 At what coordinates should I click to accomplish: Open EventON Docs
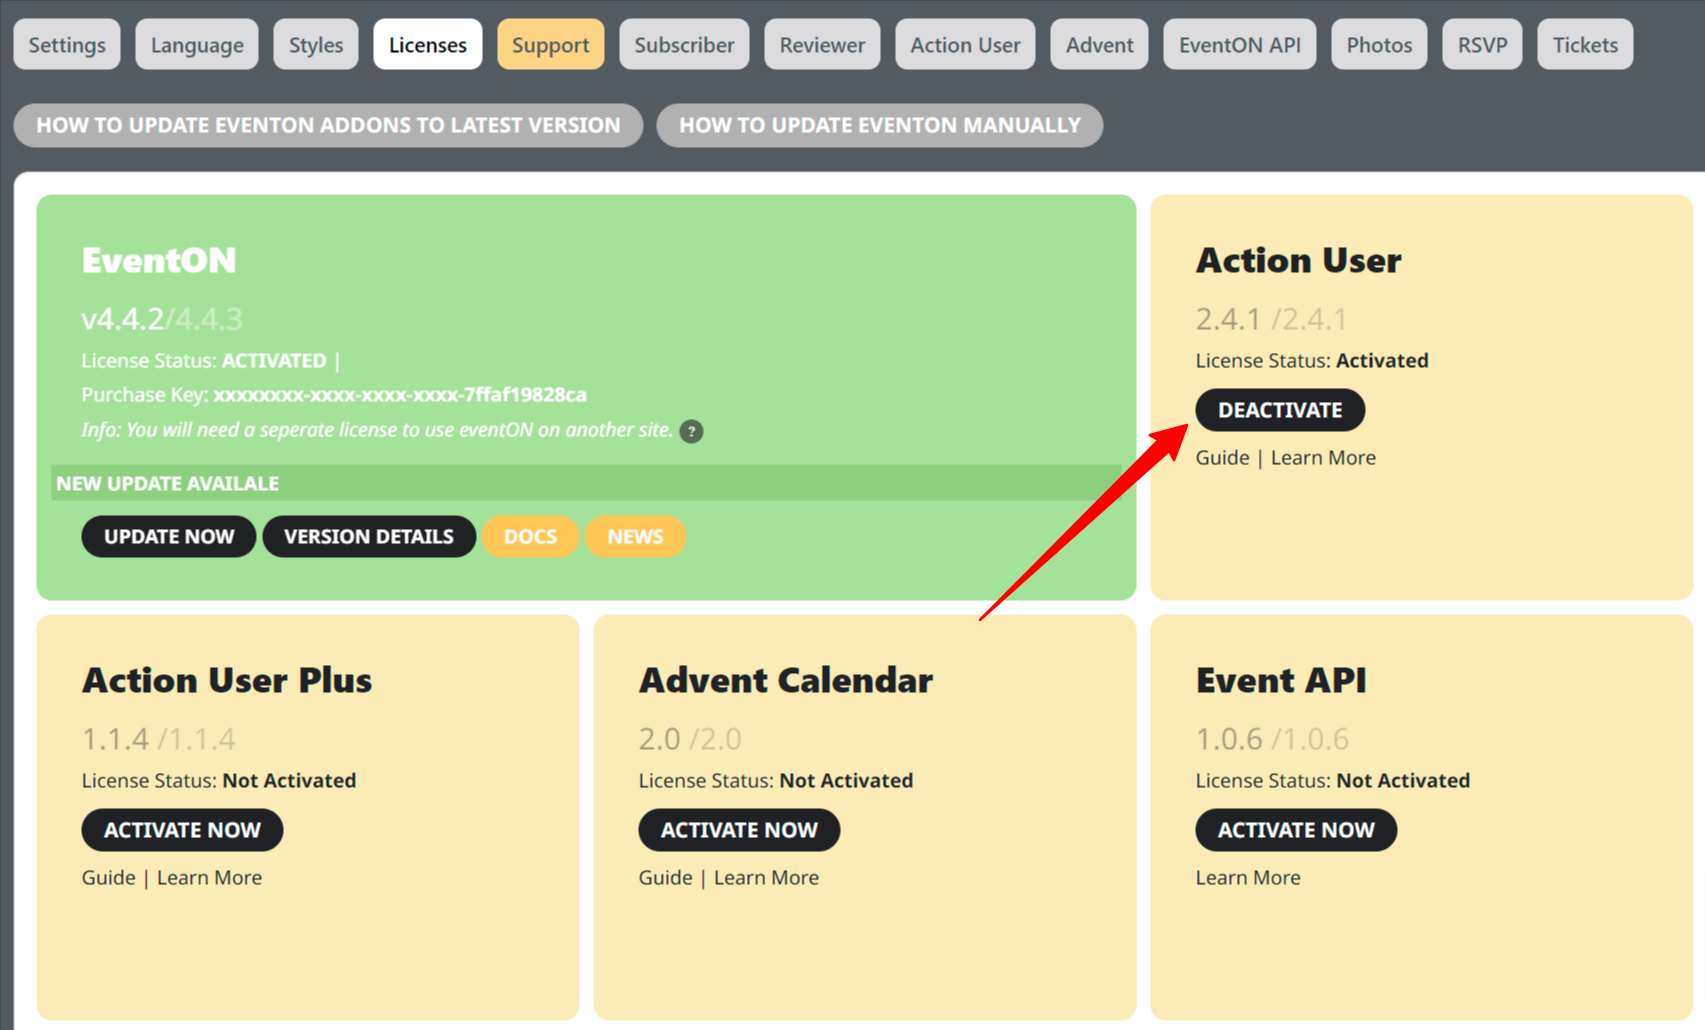coord(530,537)
